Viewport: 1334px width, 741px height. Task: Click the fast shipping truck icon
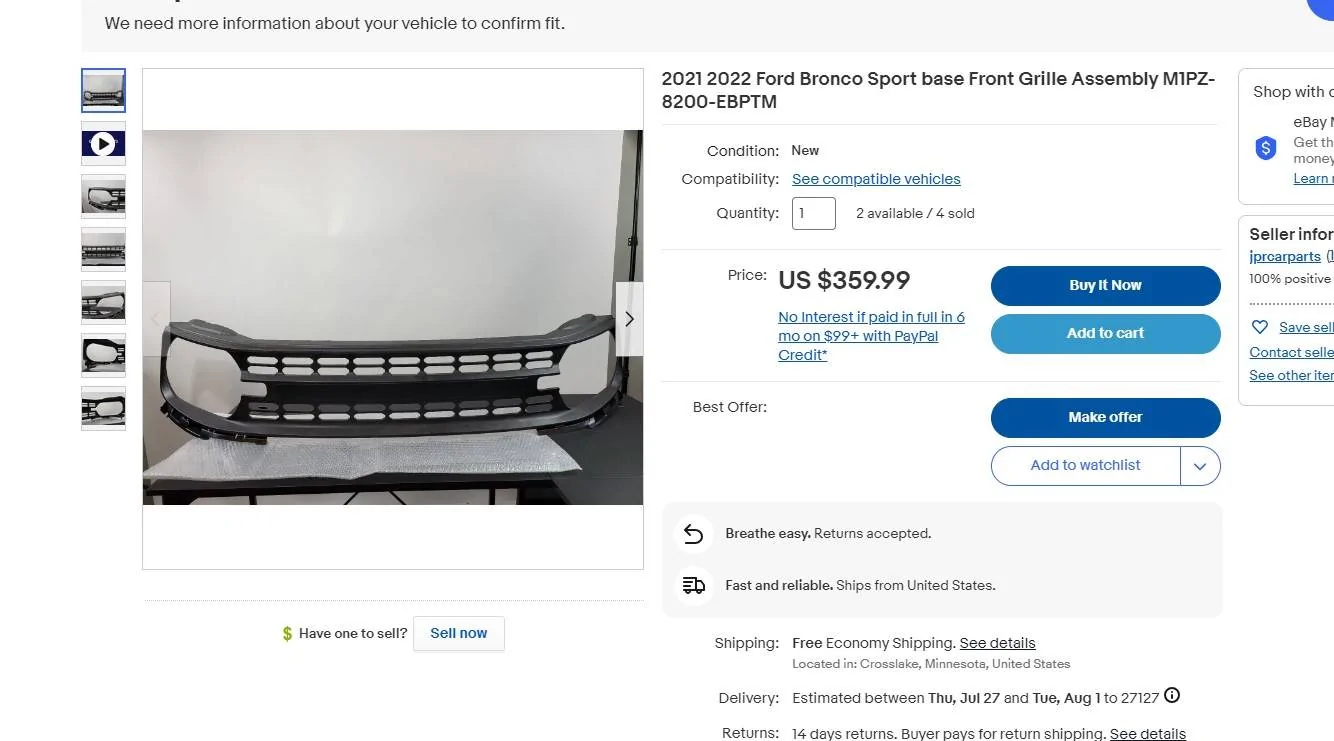pyautogui.click(x=693, y=586)
